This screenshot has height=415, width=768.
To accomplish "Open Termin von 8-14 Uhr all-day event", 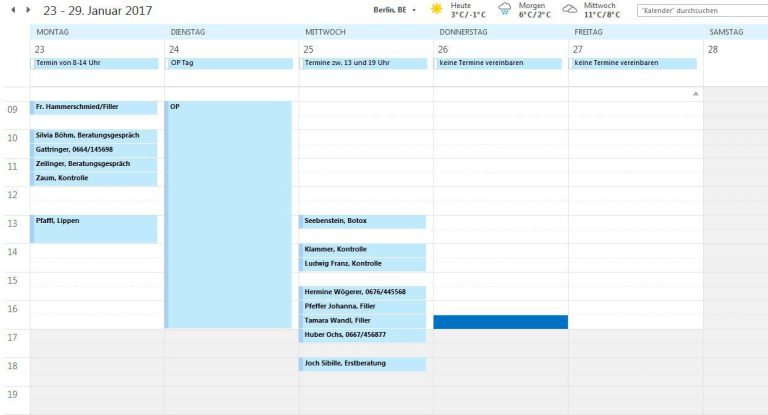I will 95,63.
